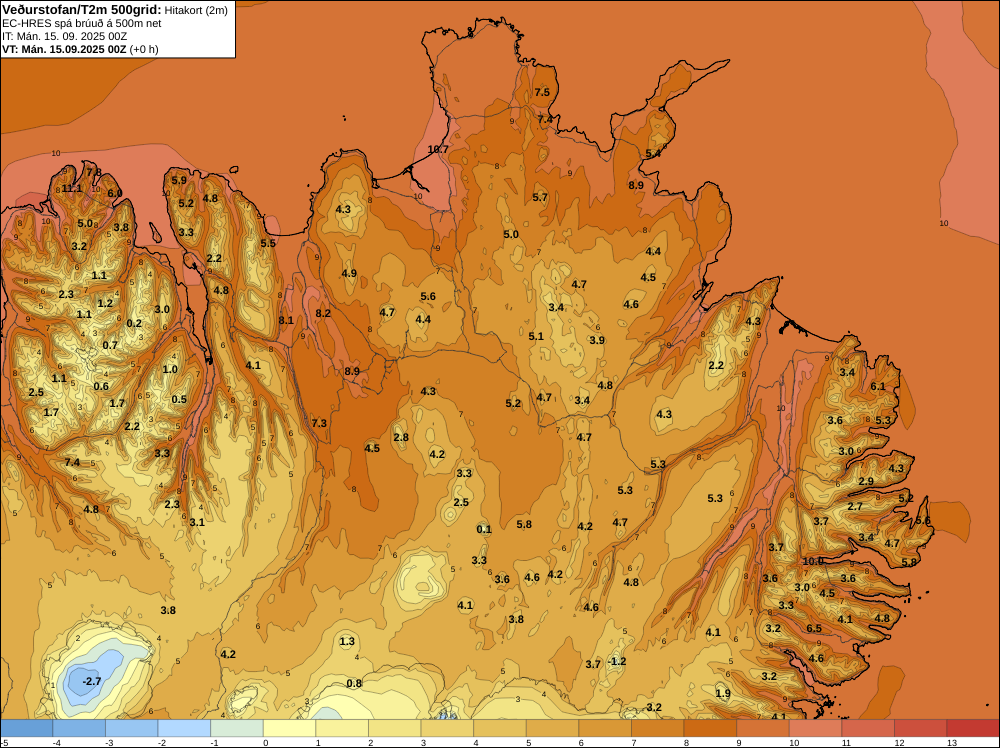This screenshot has height=748, width=1000.
Task: Click the 5.7 temperature reading
Action: [x=540, y=197]
